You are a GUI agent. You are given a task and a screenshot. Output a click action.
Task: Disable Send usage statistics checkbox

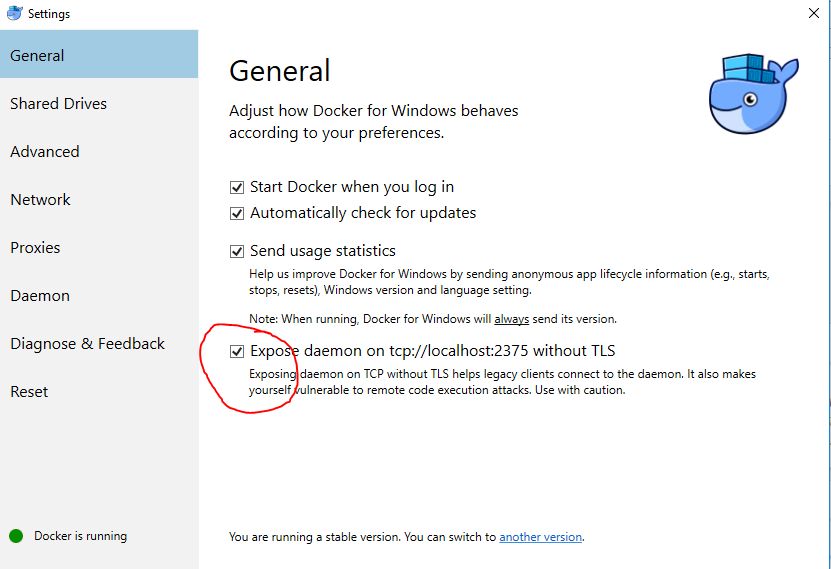[x=237, y=251]
